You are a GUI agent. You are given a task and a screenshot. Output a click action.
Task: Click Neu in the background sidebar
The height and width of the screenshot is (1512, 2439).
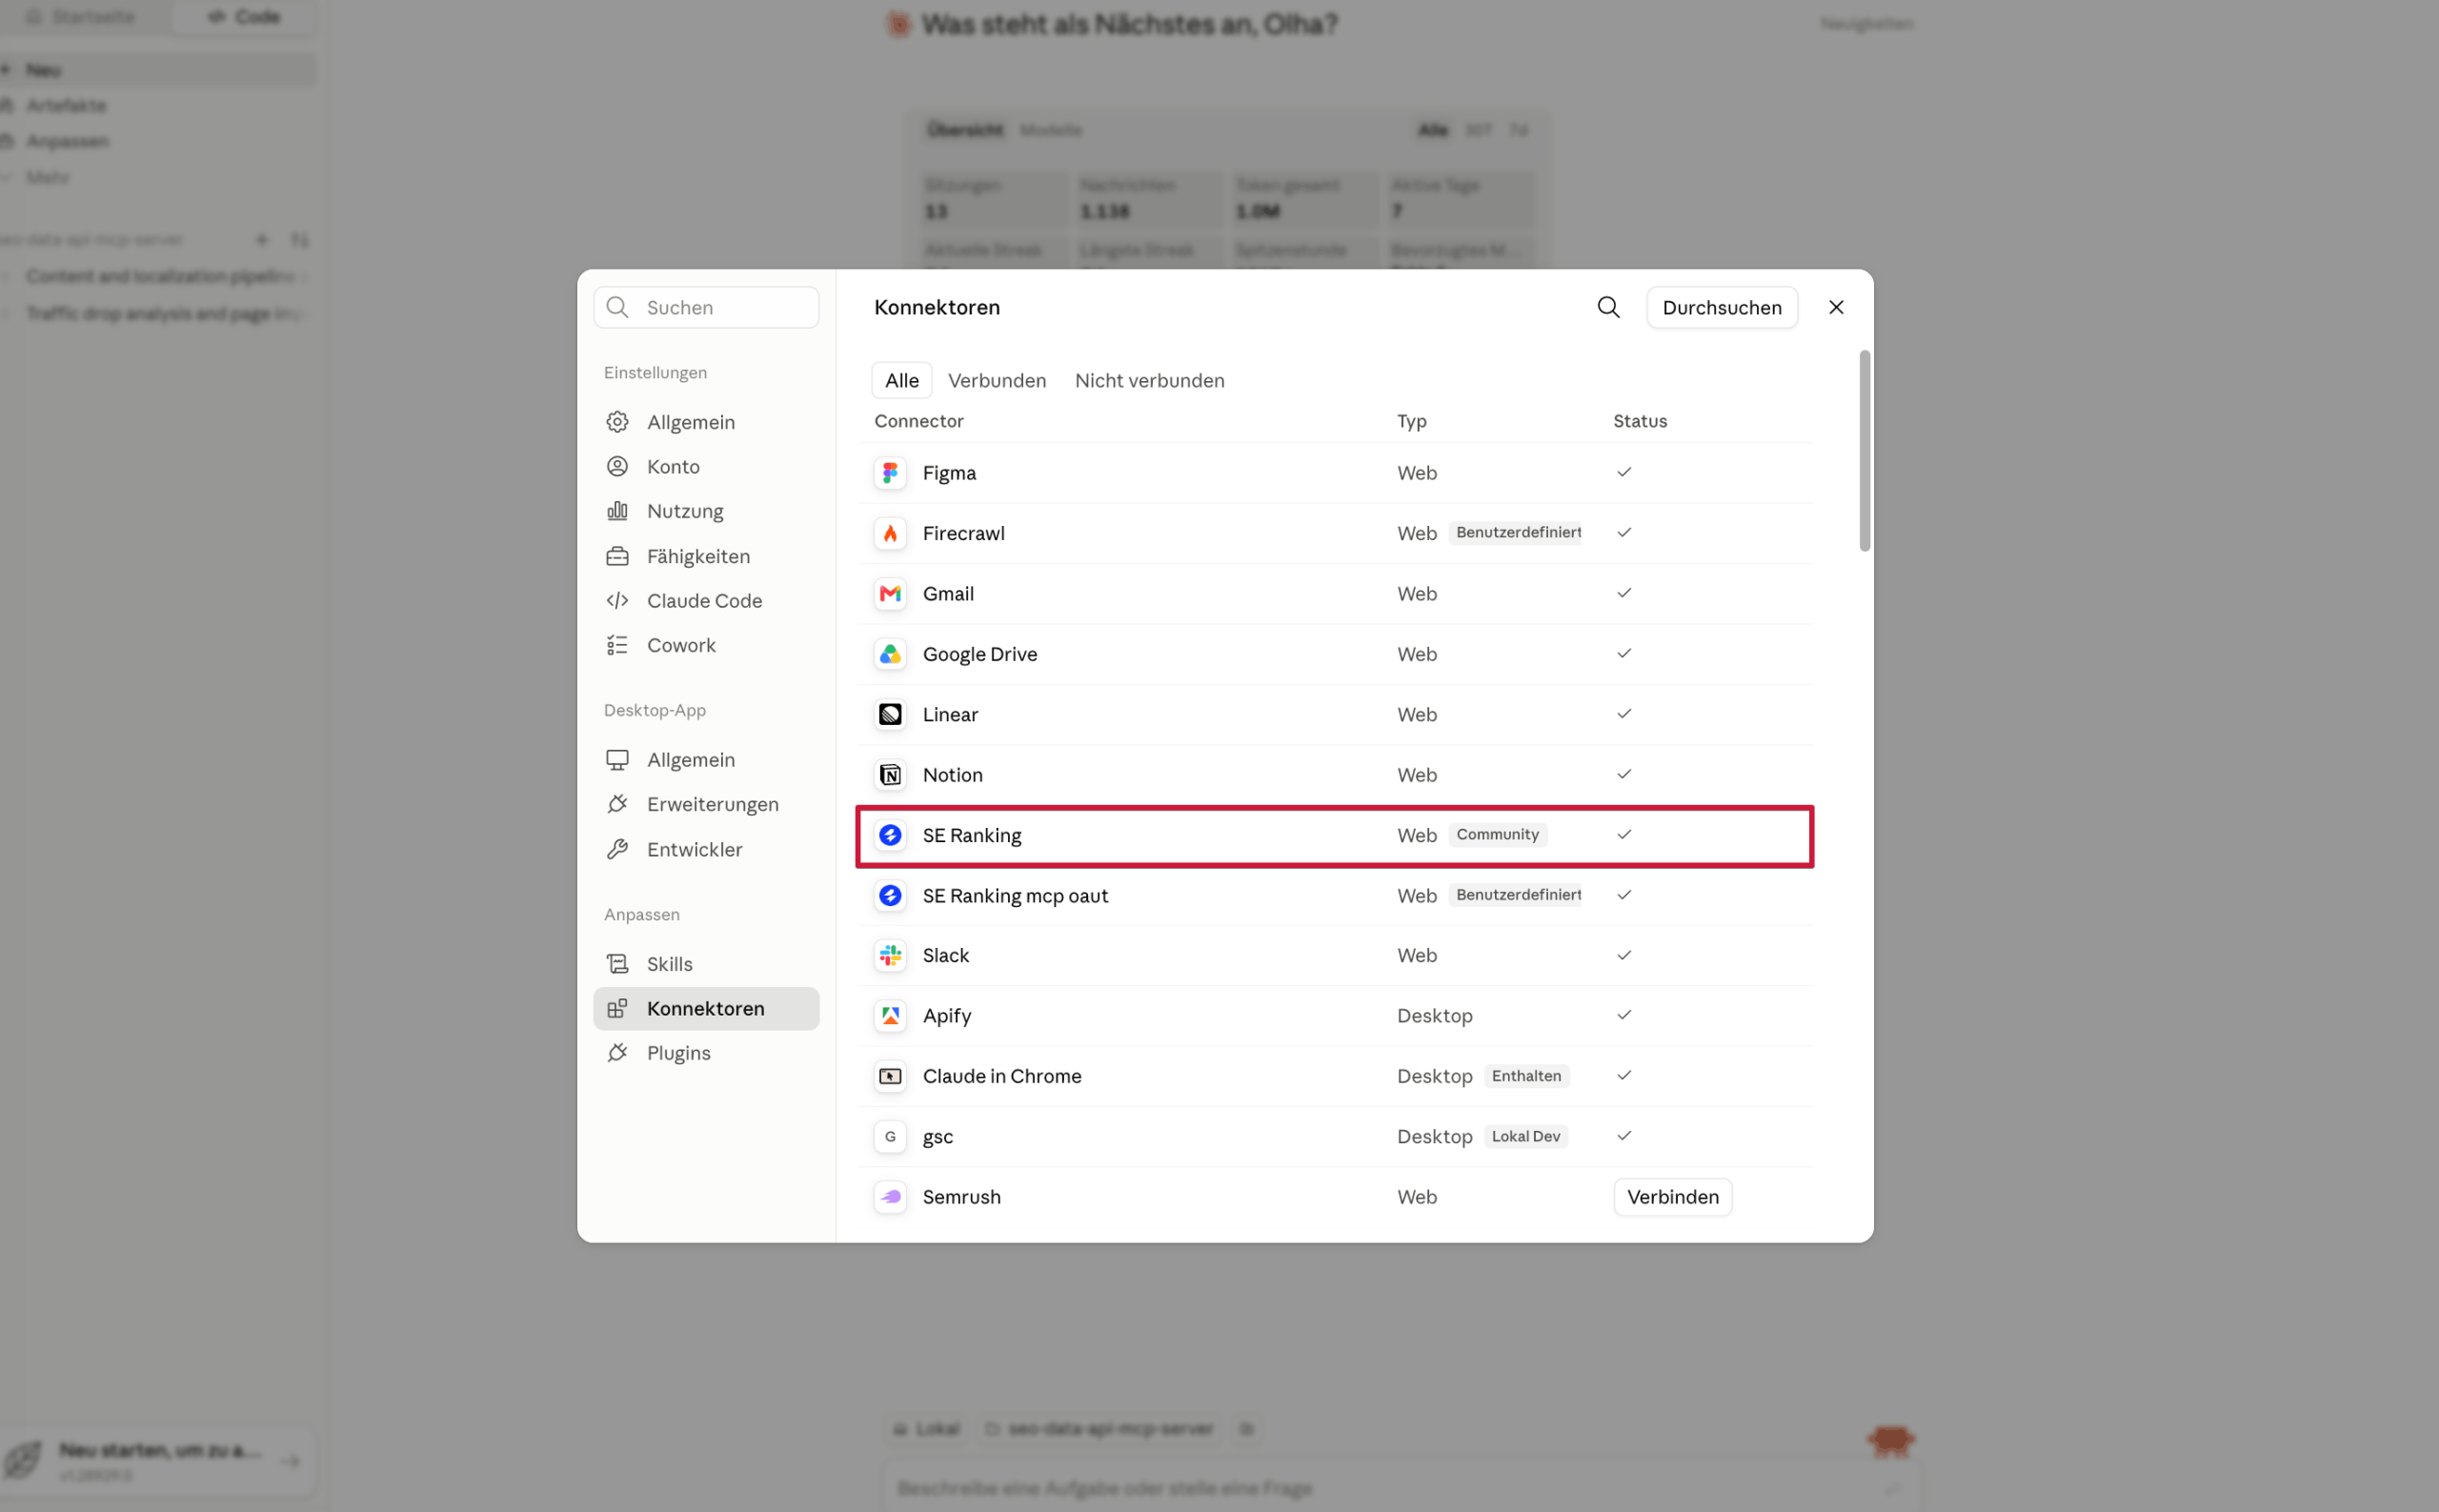point(157,70)
